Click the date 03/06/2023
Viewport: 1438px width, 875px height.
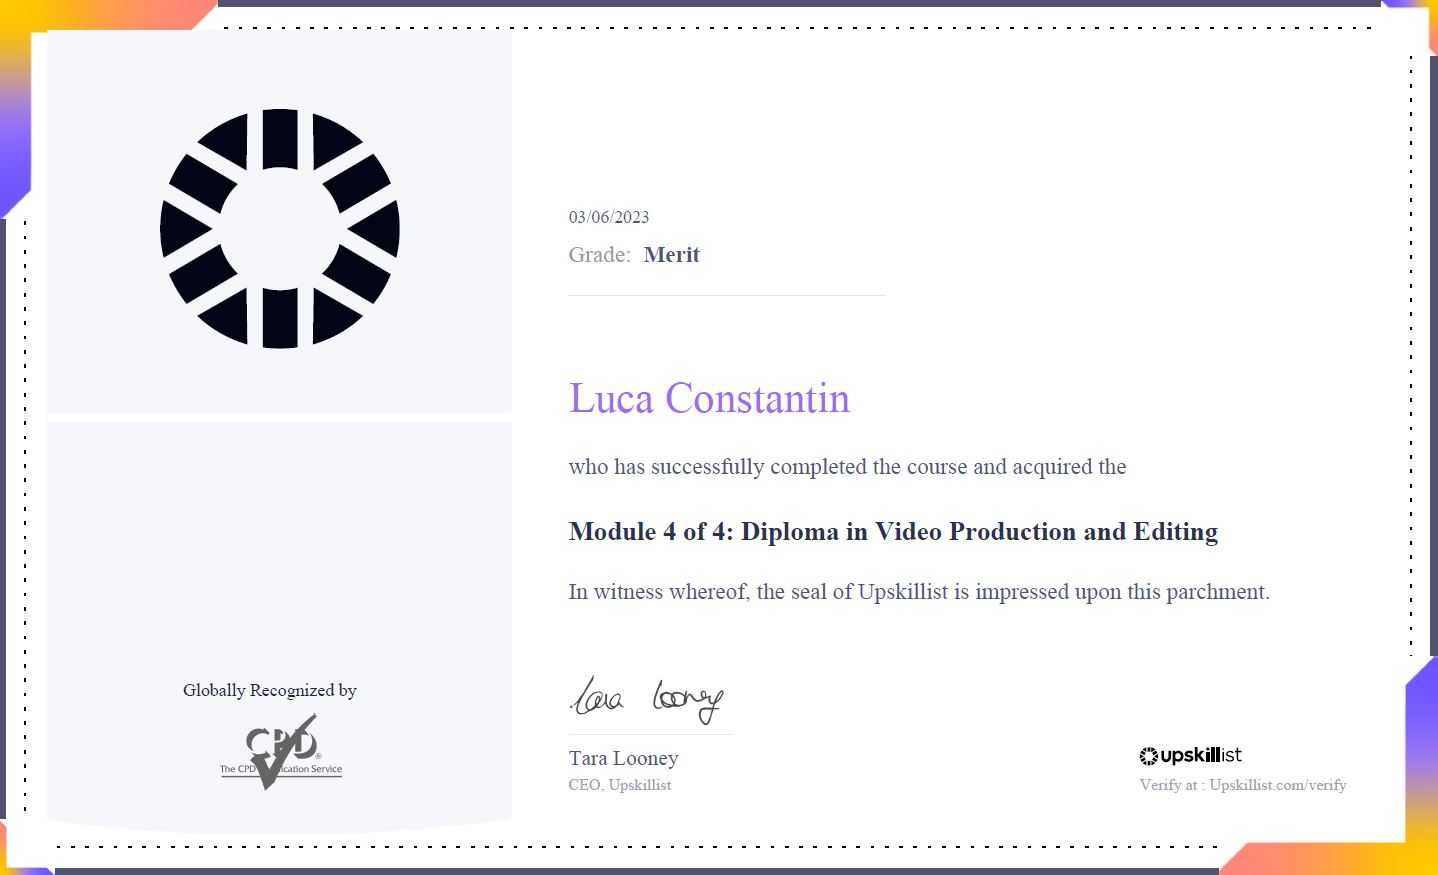coord(609,217)
